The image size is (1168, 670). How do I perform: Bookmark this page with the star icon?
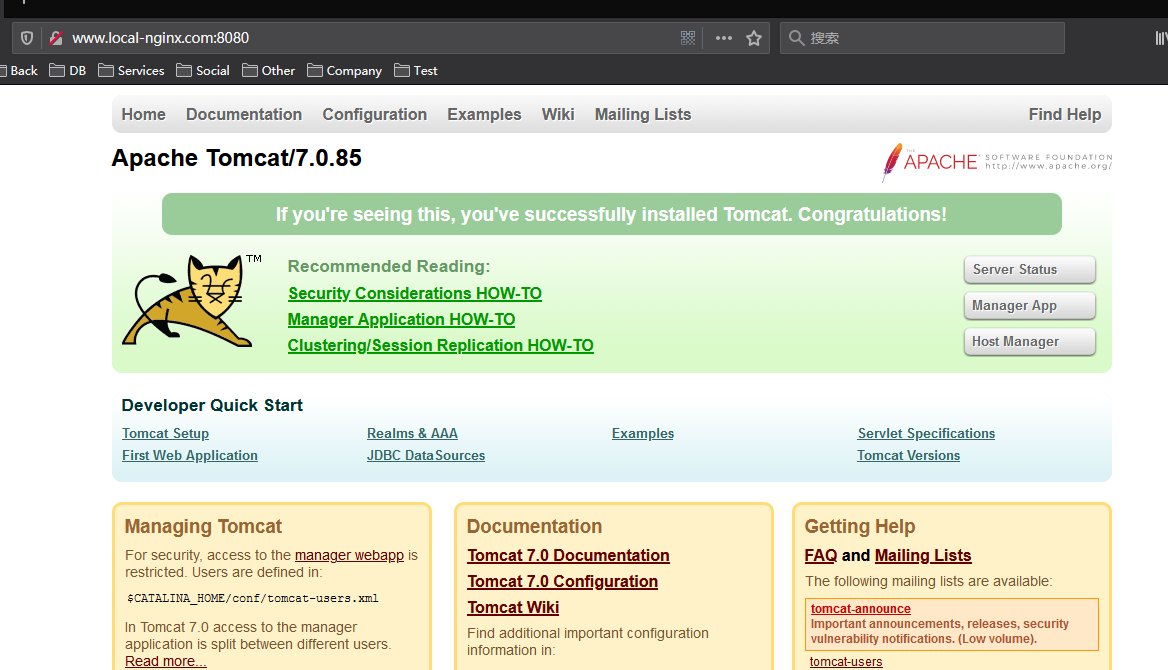point(754,38)
